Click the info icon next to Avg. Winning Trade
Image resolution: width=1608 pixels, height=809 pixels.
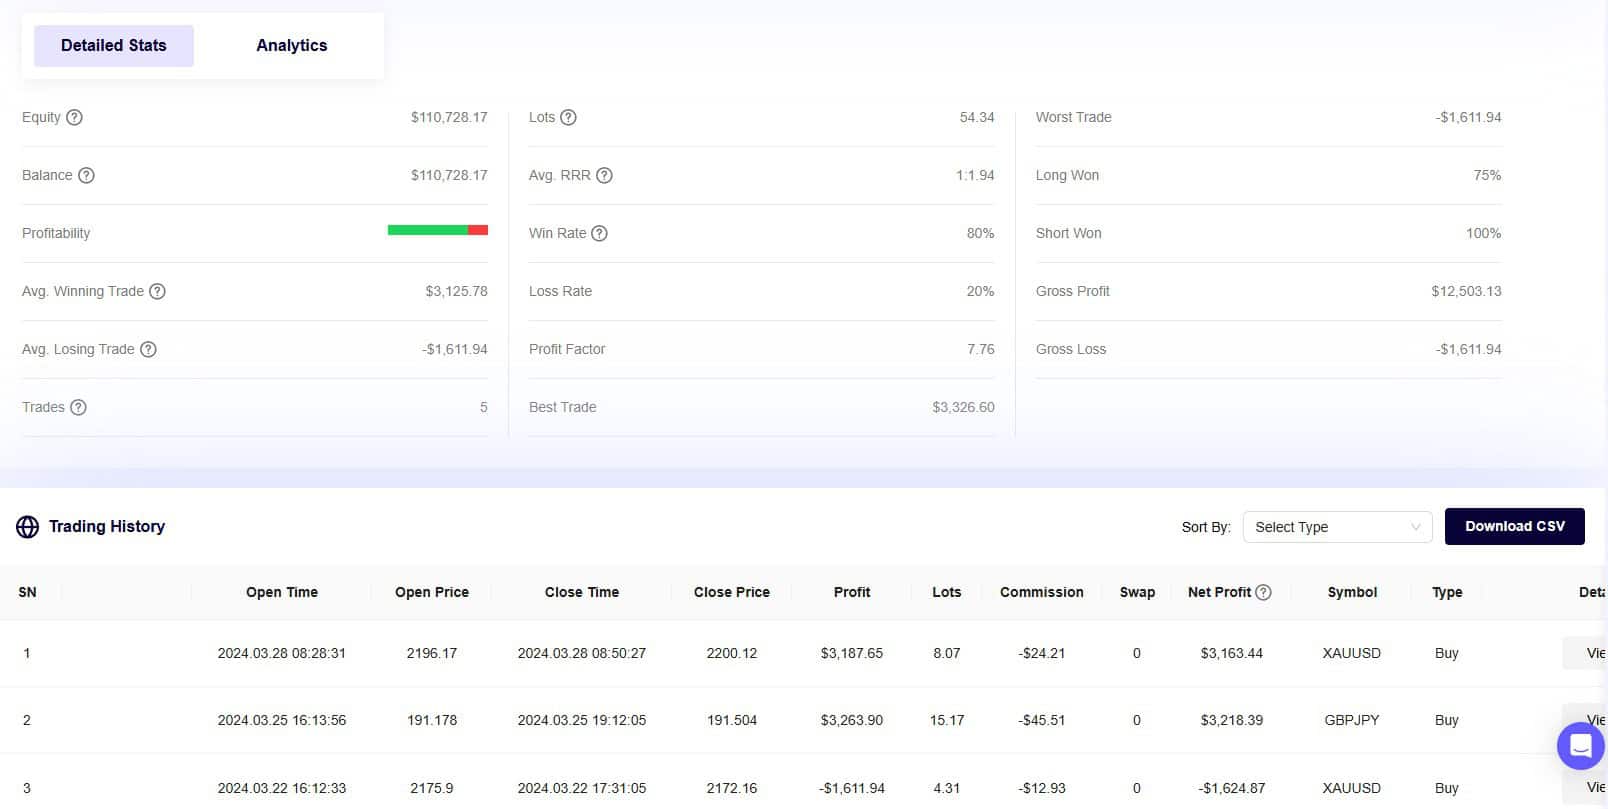click(x=157, y=291)
